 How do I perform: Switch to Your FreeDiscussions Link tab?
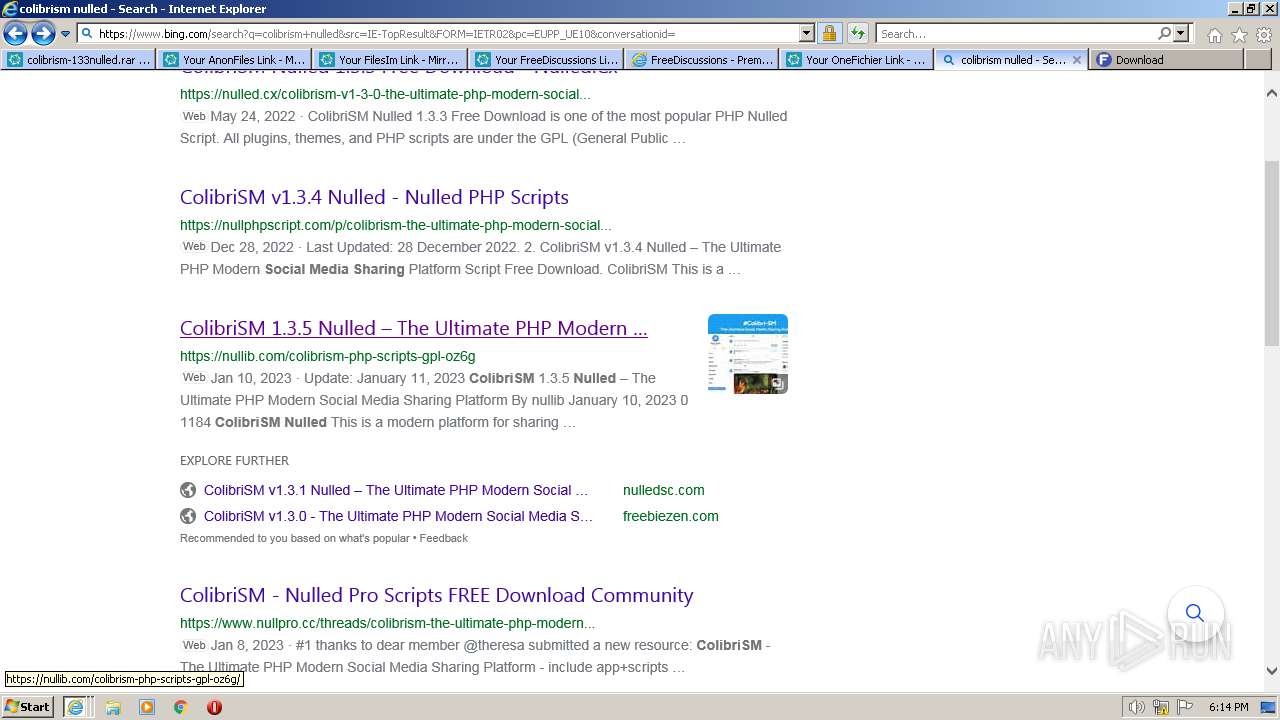pos(547,60)
